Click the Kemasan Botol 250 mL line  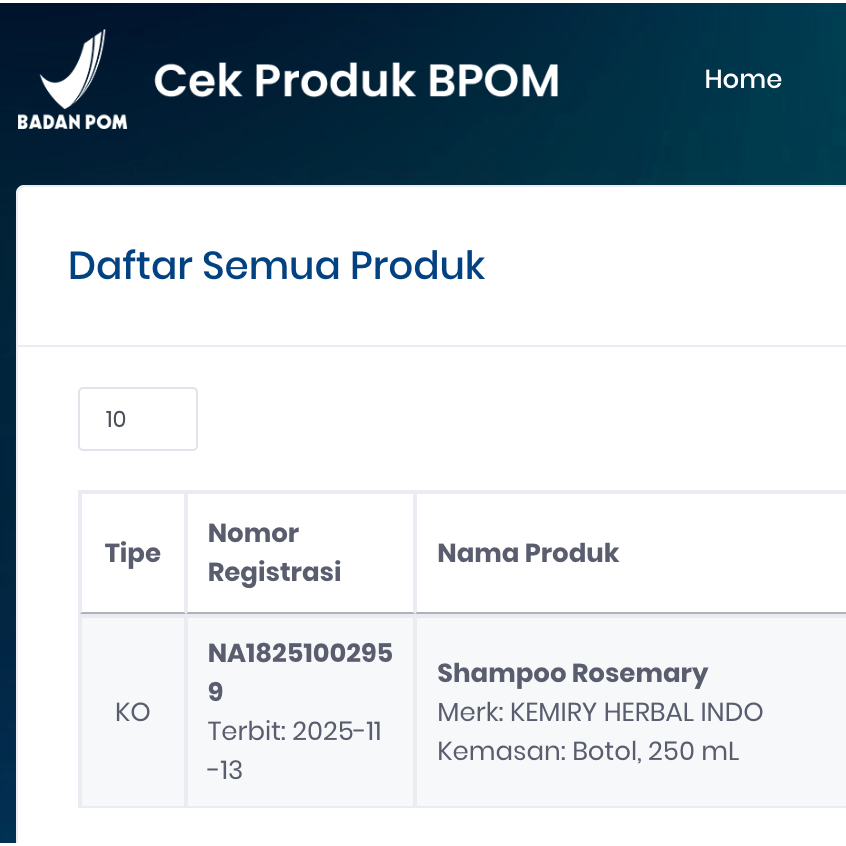click(588, 751)
